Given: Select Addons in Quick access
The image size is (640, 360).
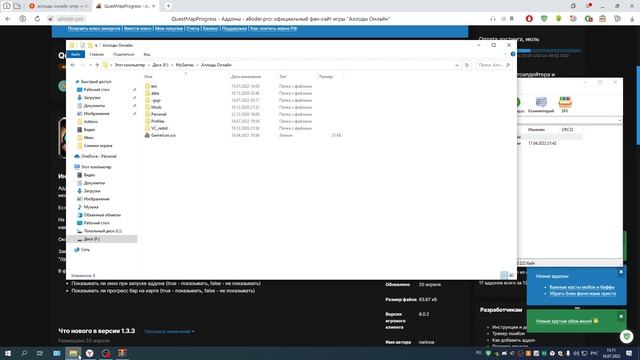Looking at the screenshot, I should click(x=91, y=122).
